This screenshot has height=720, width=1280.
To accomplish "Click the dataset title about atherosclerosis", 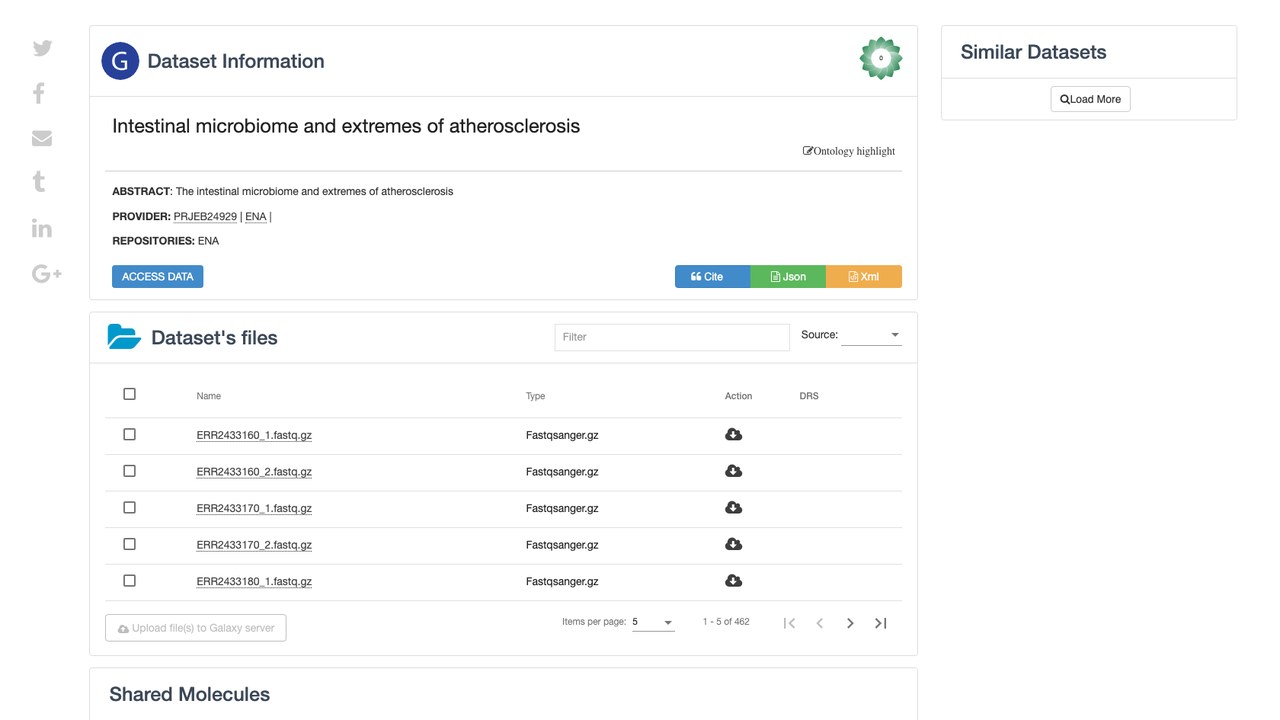I will pos(346,126).
